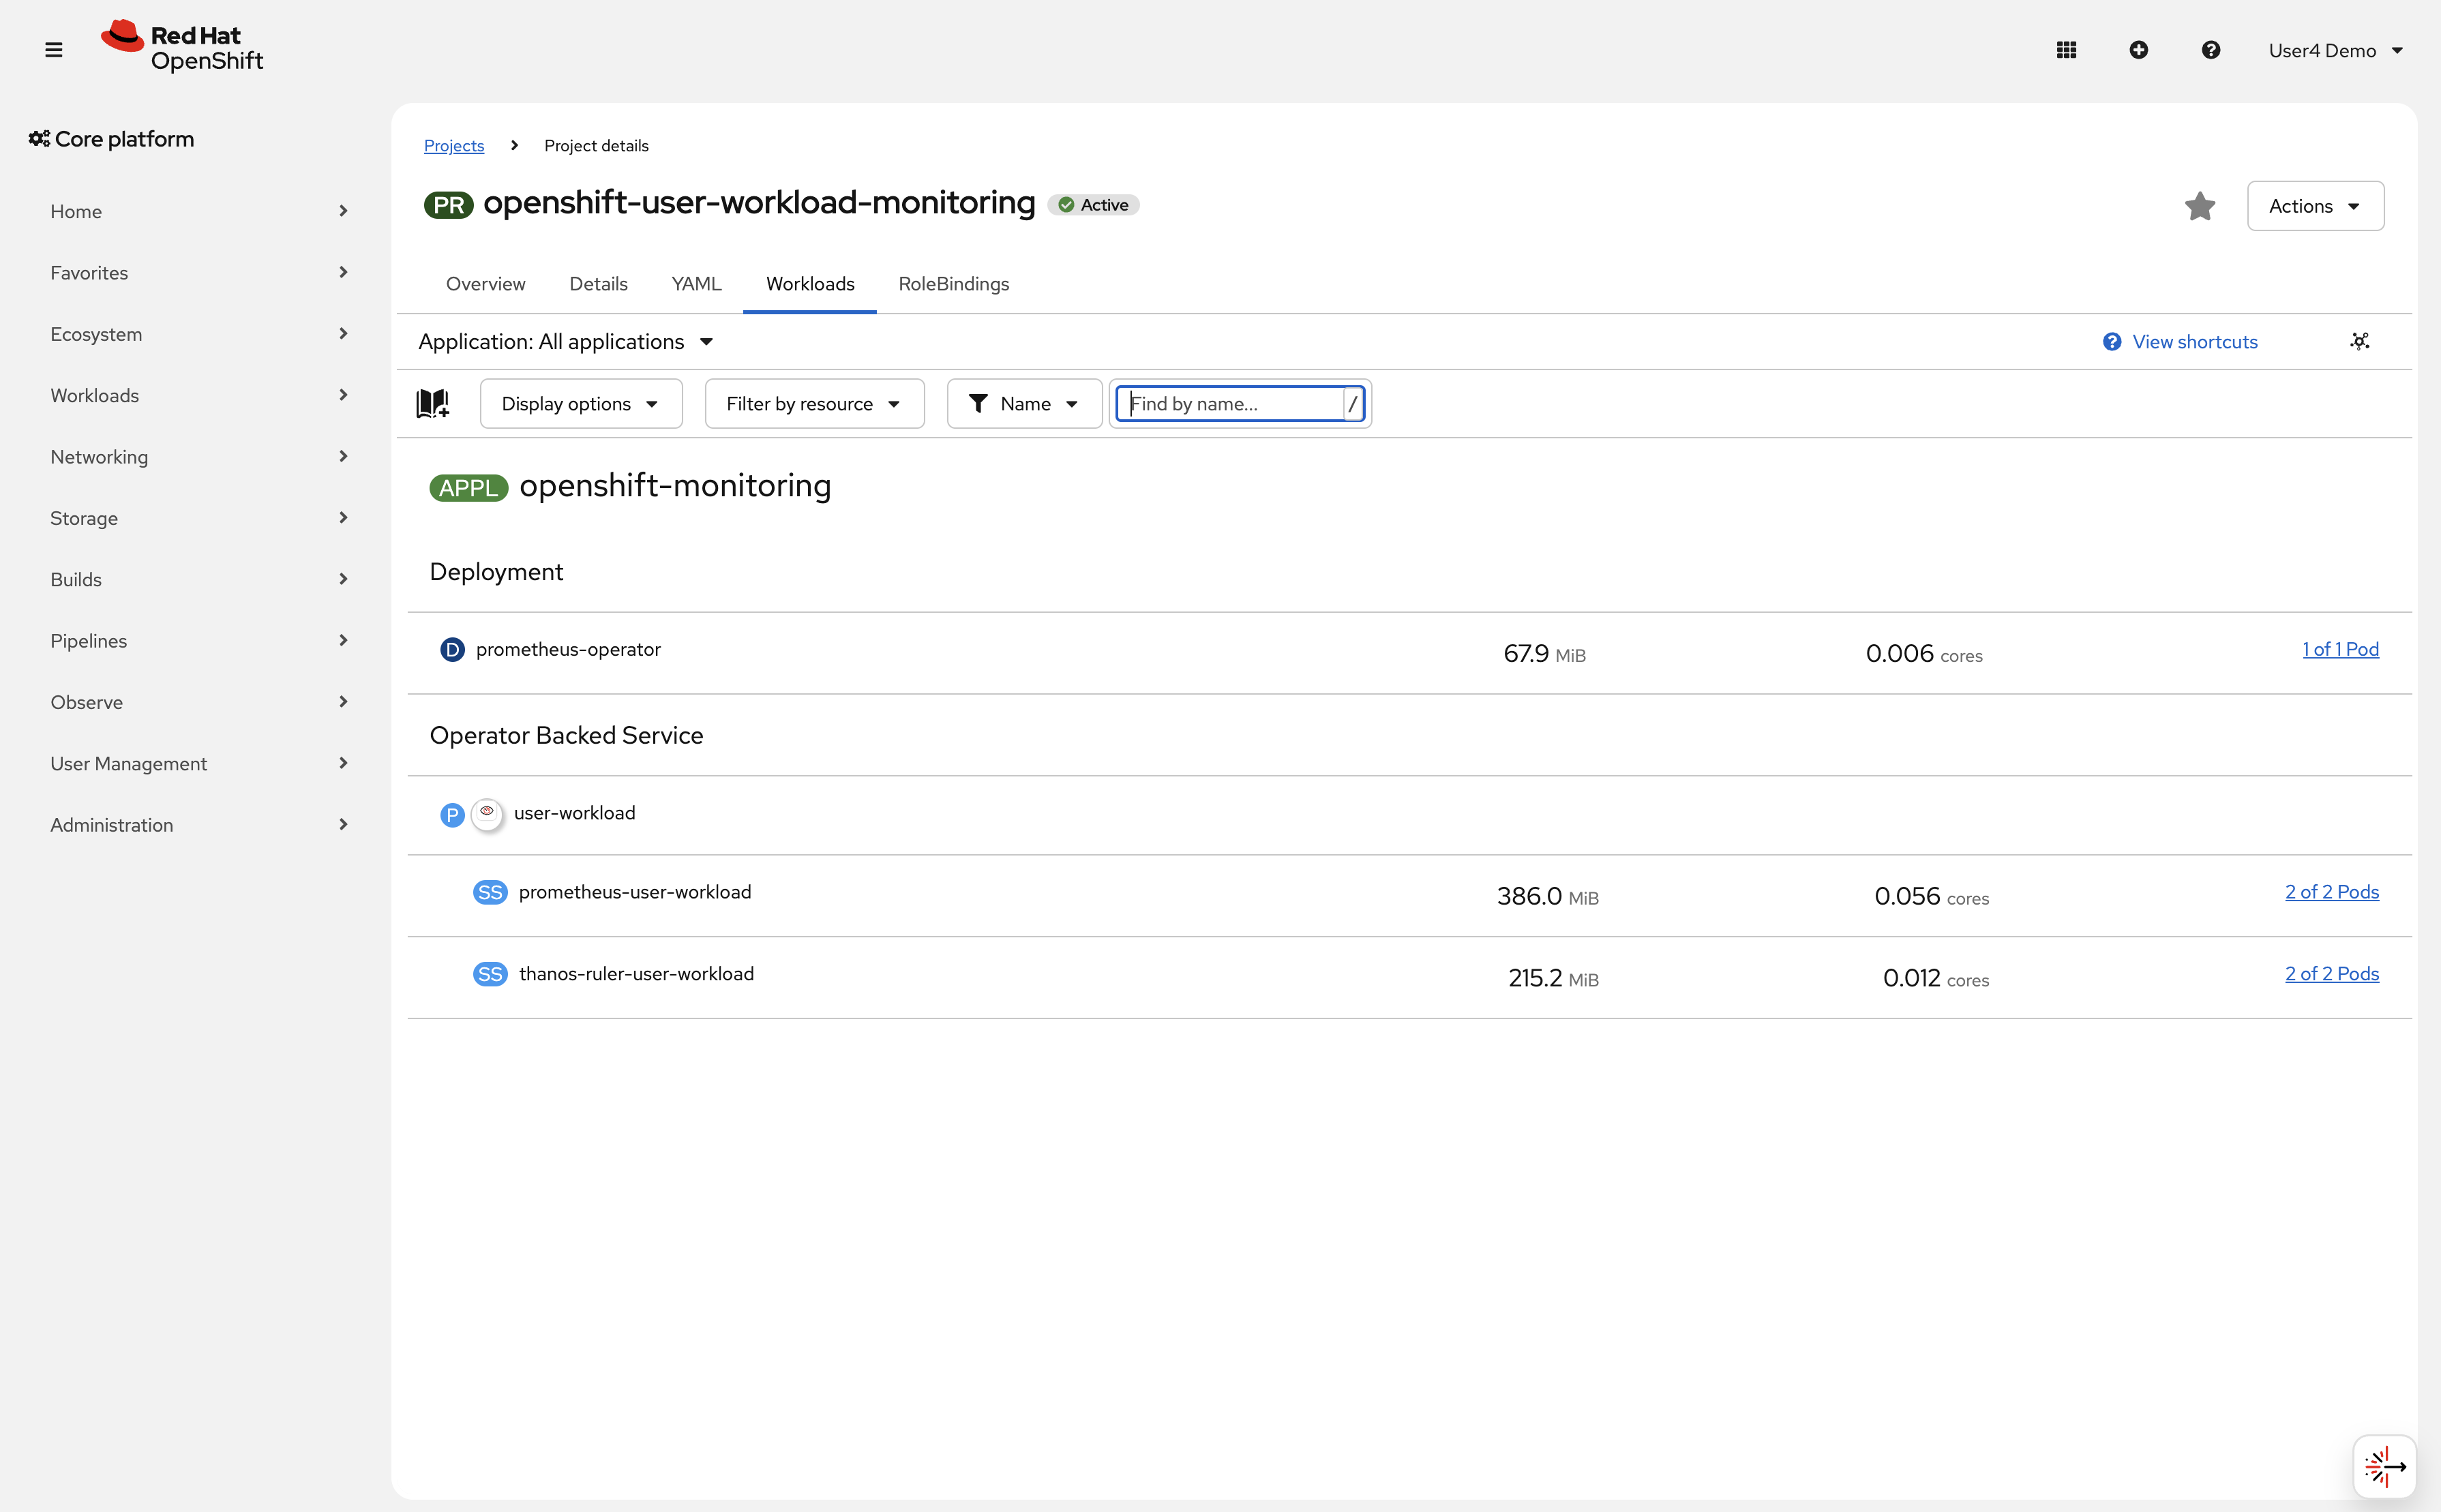Switch to topology graph view icon
The image size is (2441, 1512).
(2359, 341)
